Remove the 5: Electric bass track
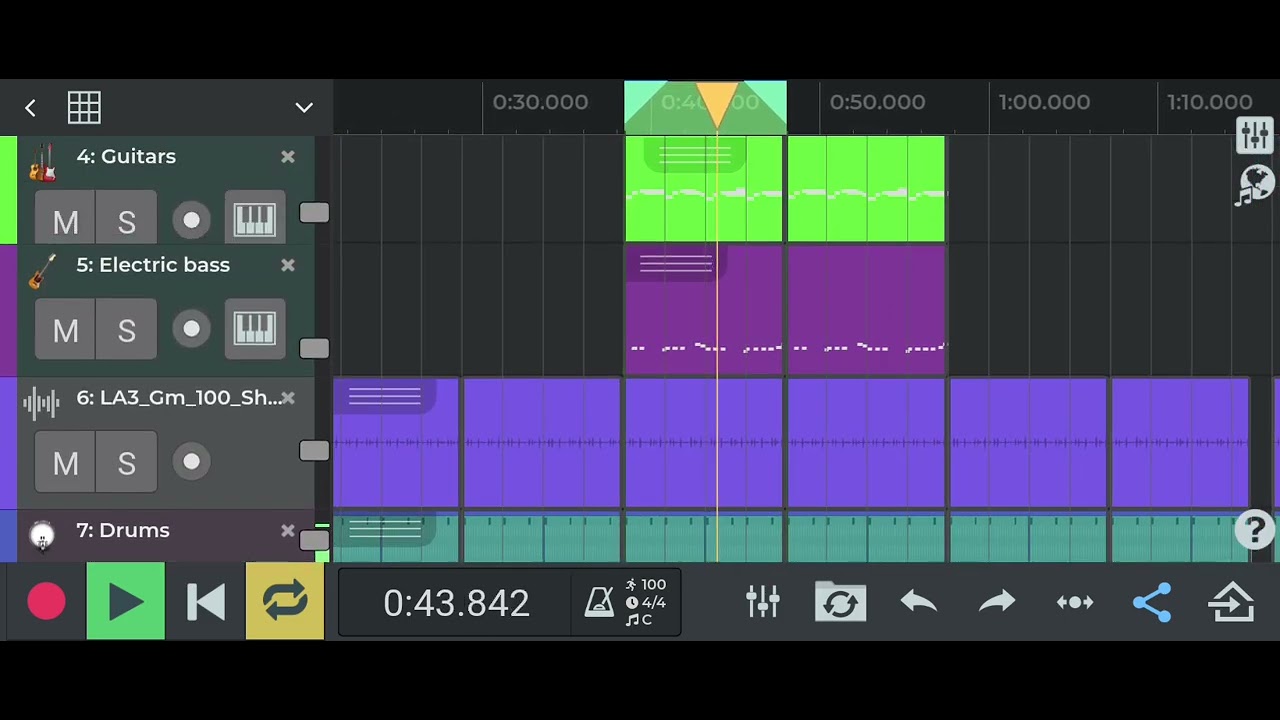 (288, 265)
